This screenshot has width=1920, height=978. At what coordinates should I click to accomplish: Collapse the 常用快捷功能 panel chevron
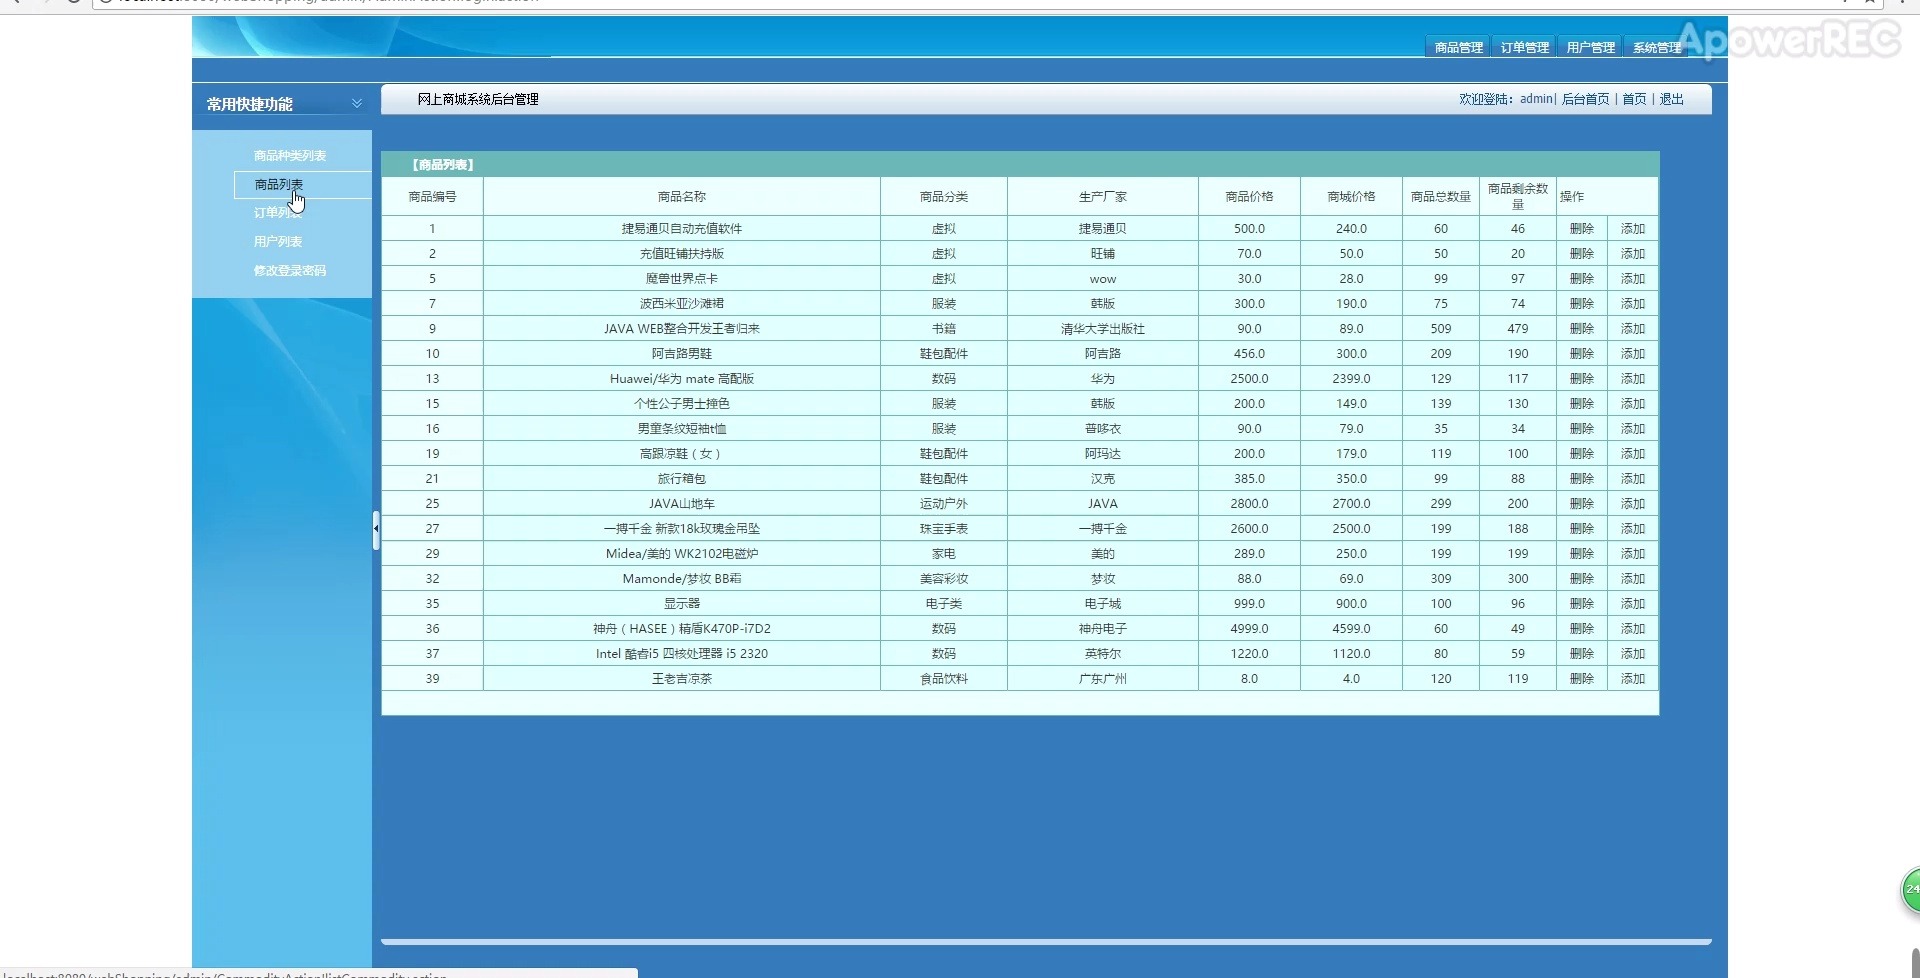point(357,103)
